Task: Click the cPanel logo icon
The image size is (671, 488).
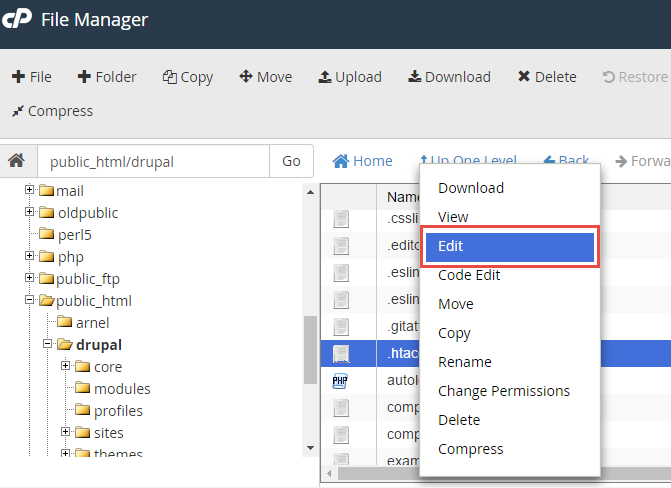Action: point(19,20)
